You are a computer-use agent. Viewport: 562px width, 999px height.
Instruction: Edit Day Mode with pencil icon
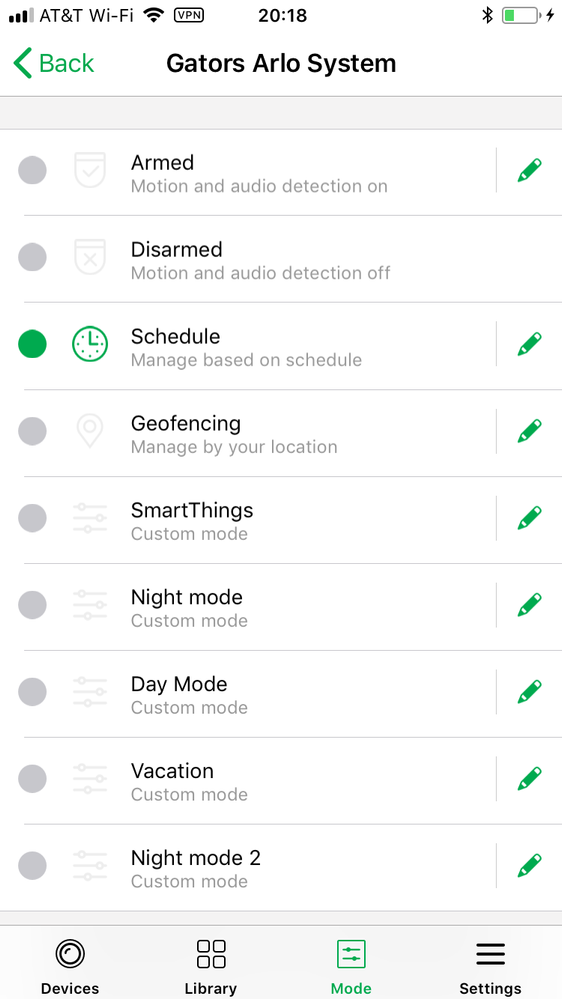[530, 692]
